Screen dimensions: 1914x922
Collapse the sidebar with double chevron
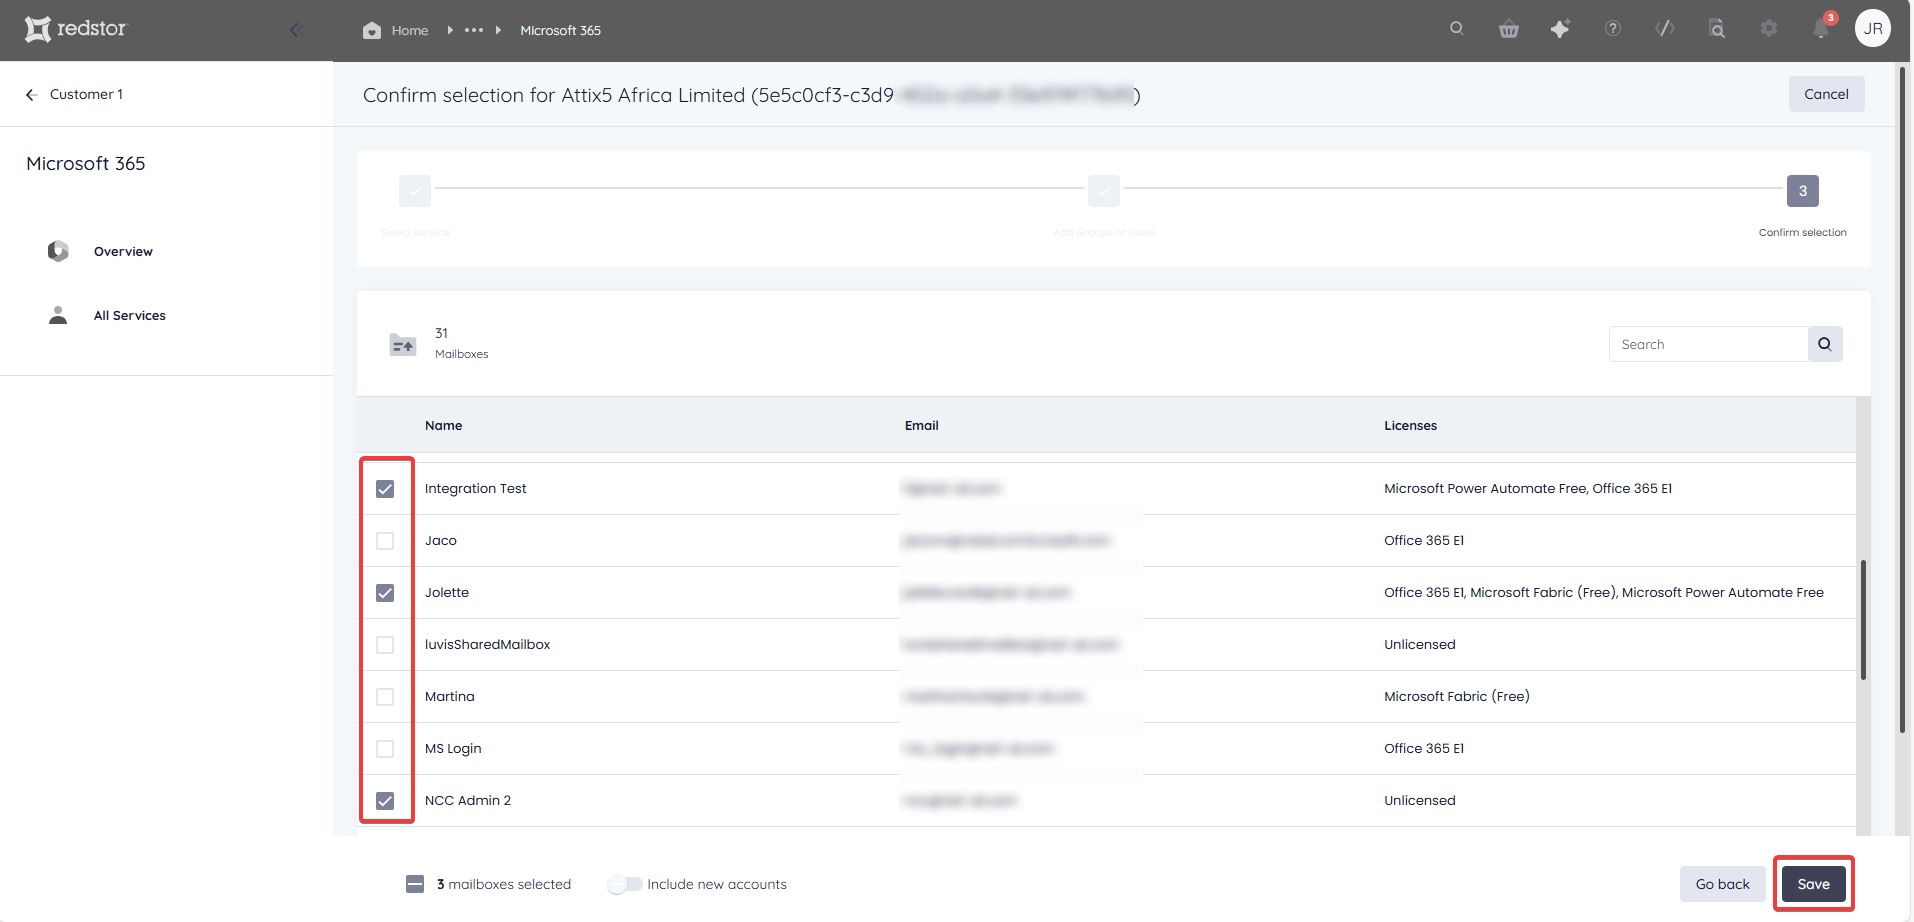coord(296,30)
